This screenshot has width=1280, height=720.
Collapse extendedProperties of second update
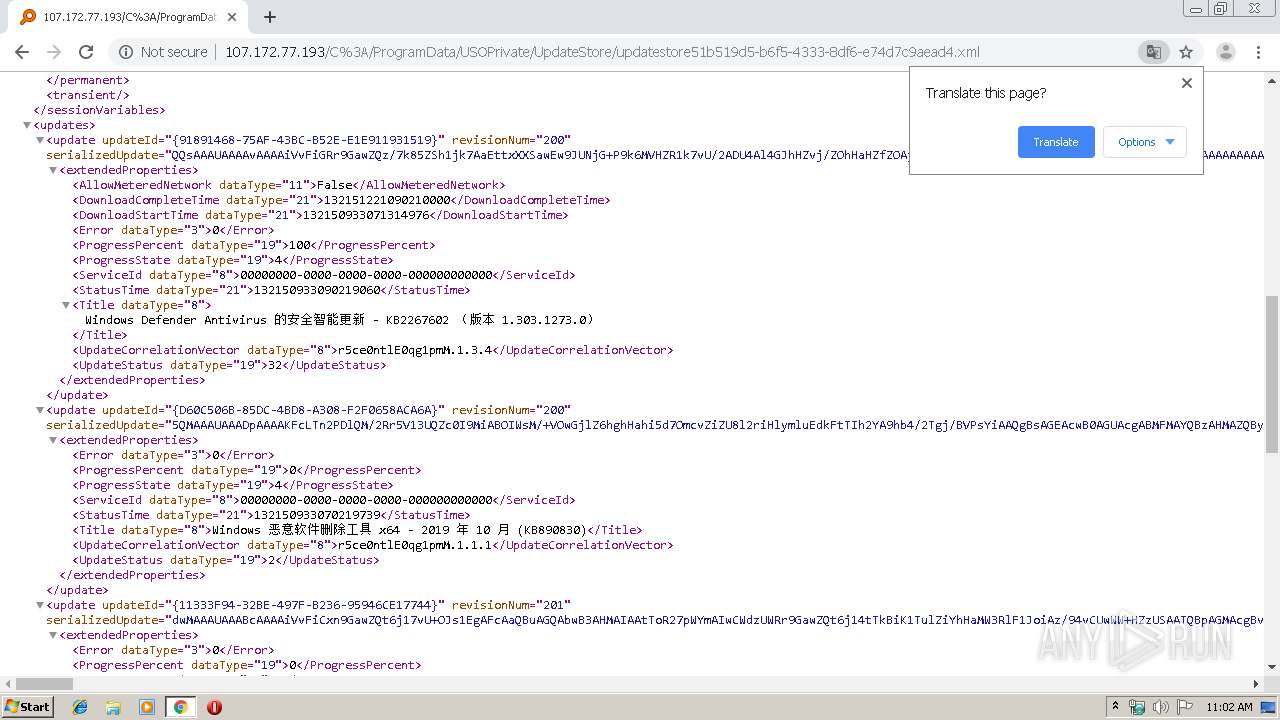pos(53,440)
